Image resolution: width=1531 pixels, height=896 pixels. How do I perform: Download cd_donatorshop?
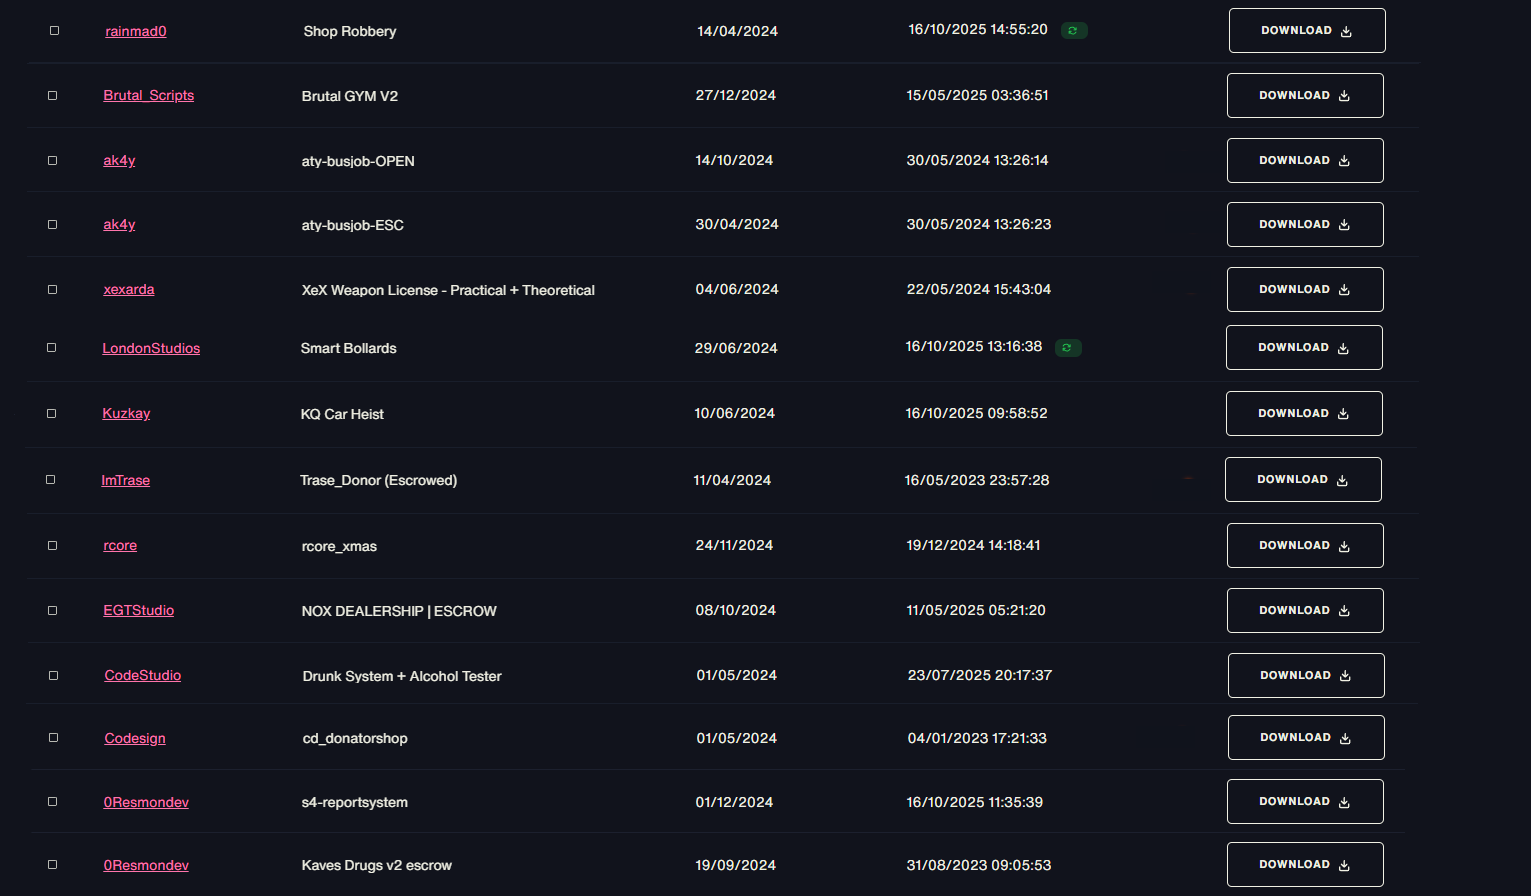pyautogui.click(x=1306, y=738)
